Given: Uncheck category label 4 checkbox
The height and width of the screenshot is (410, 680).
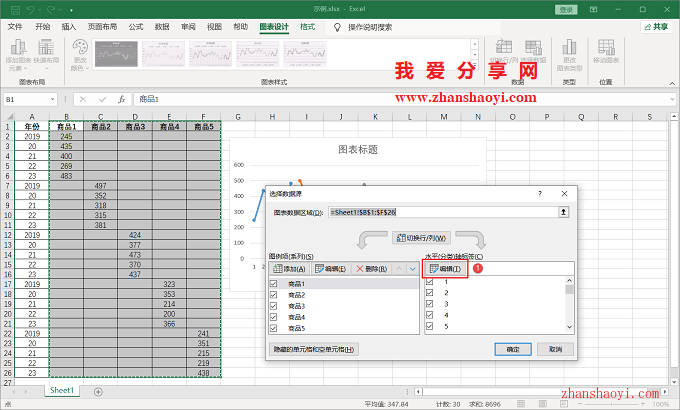Looking at the screenshot, I should point(430,315).
